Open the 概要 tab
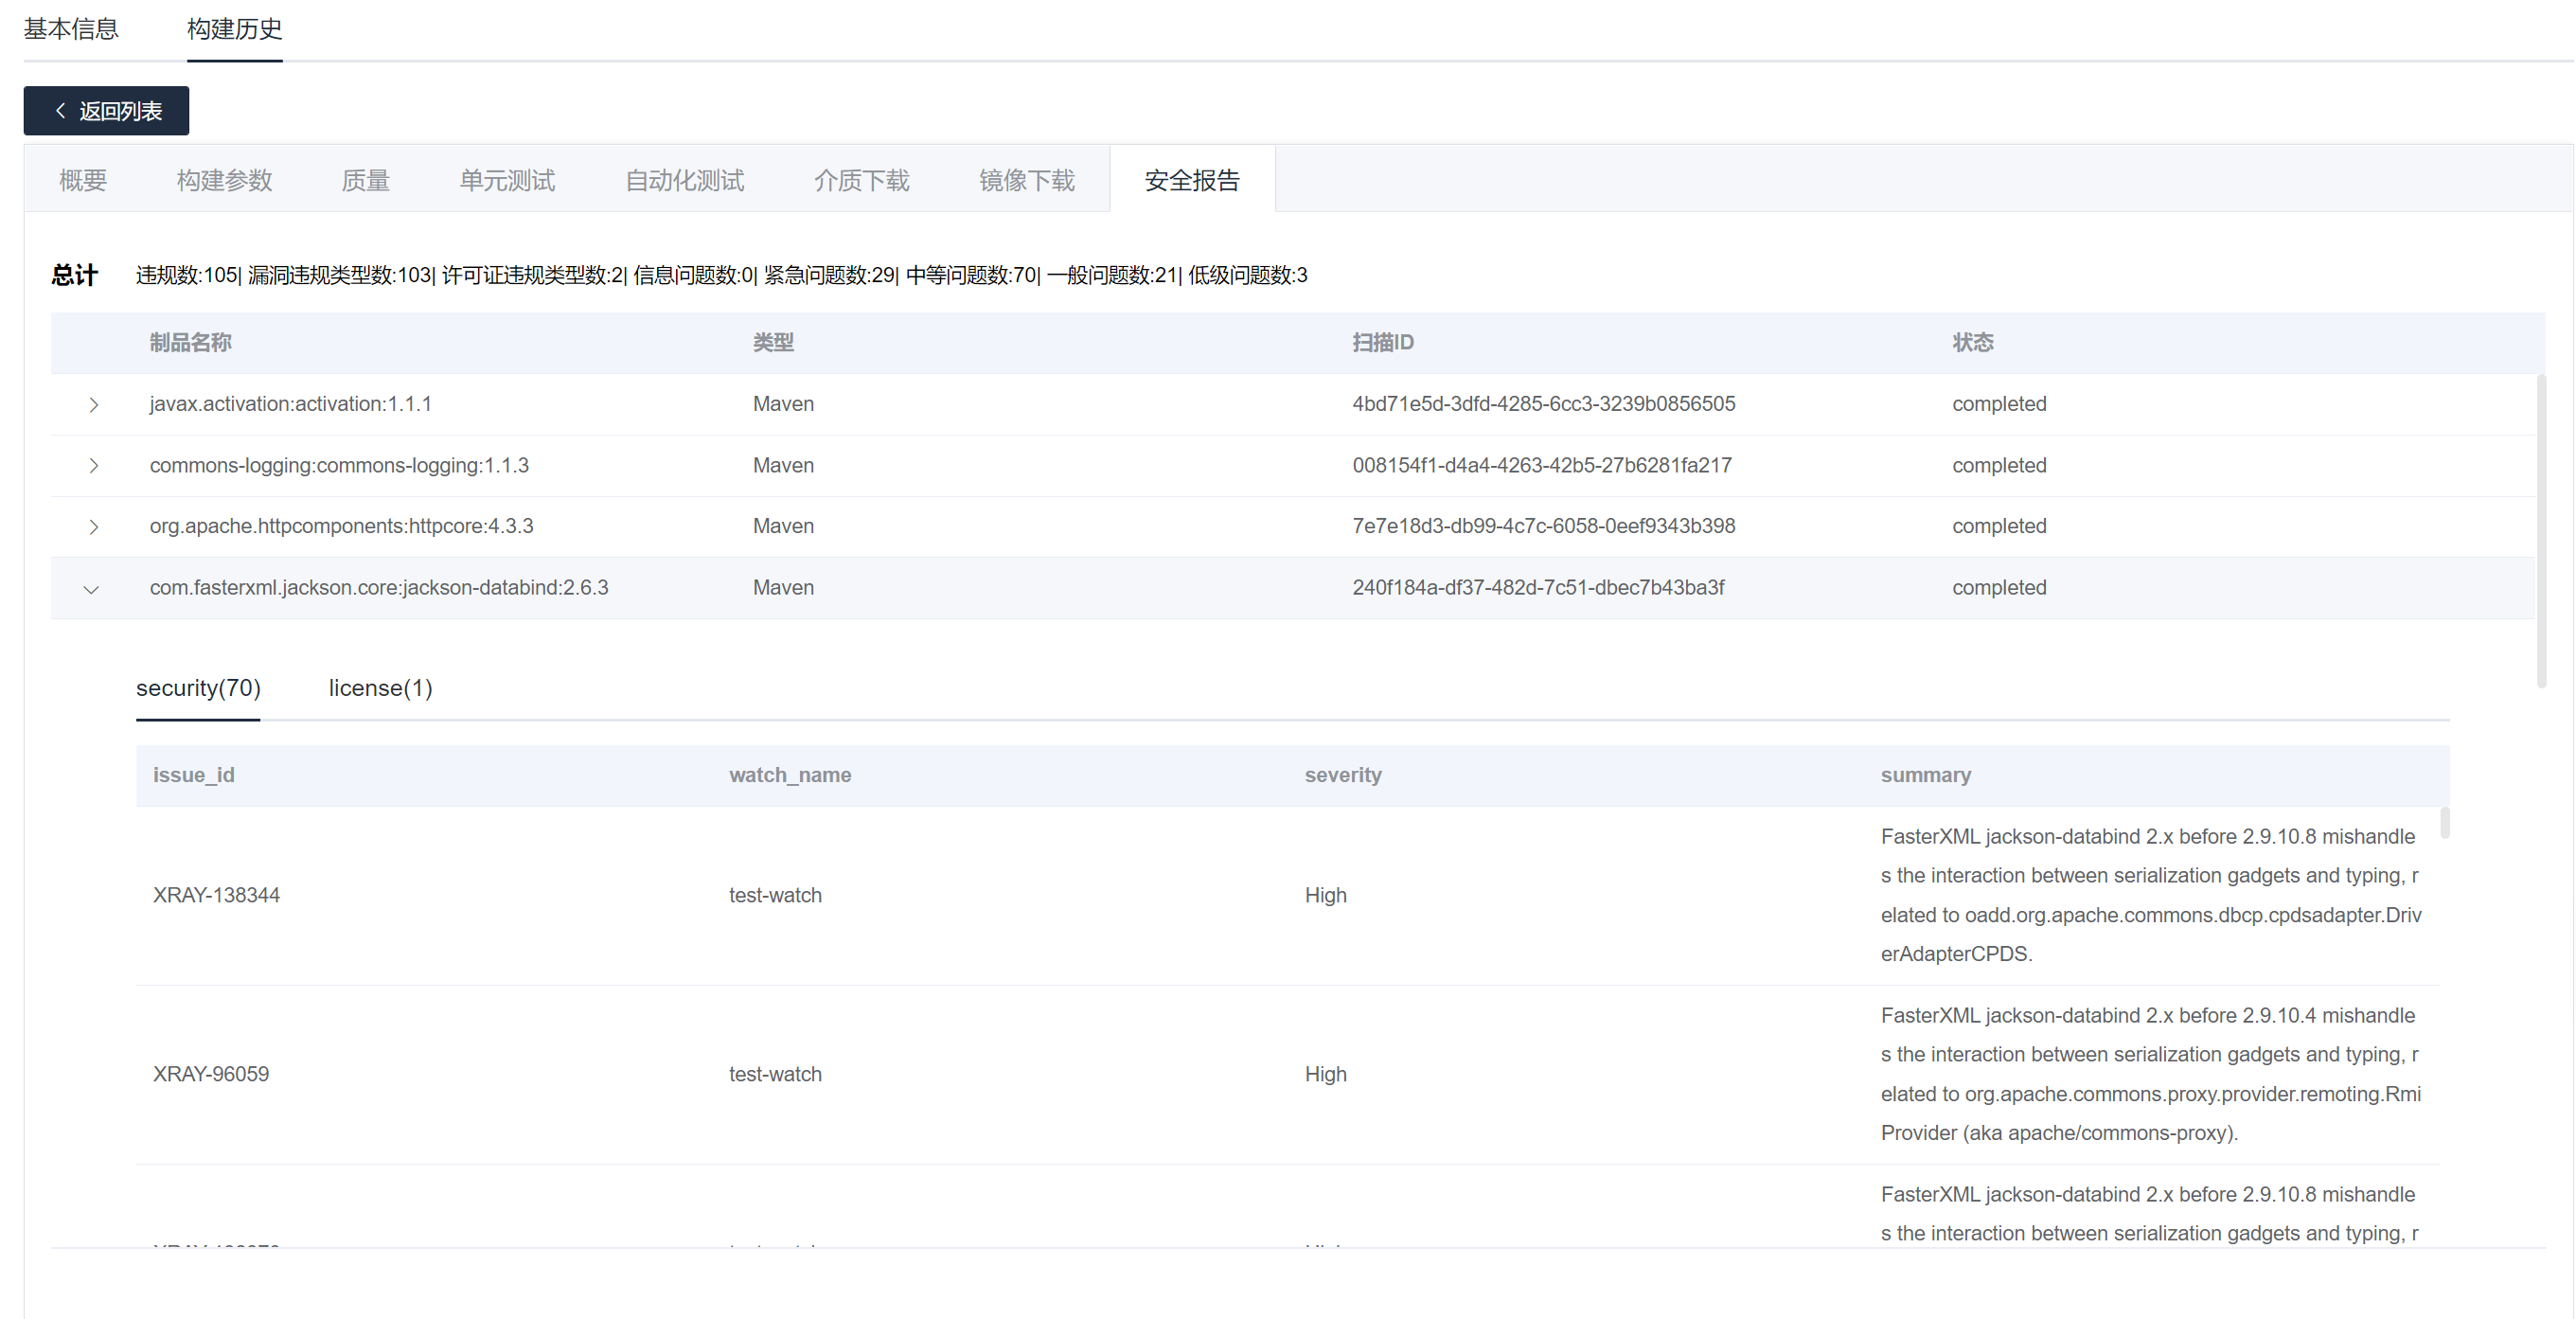 83,180
